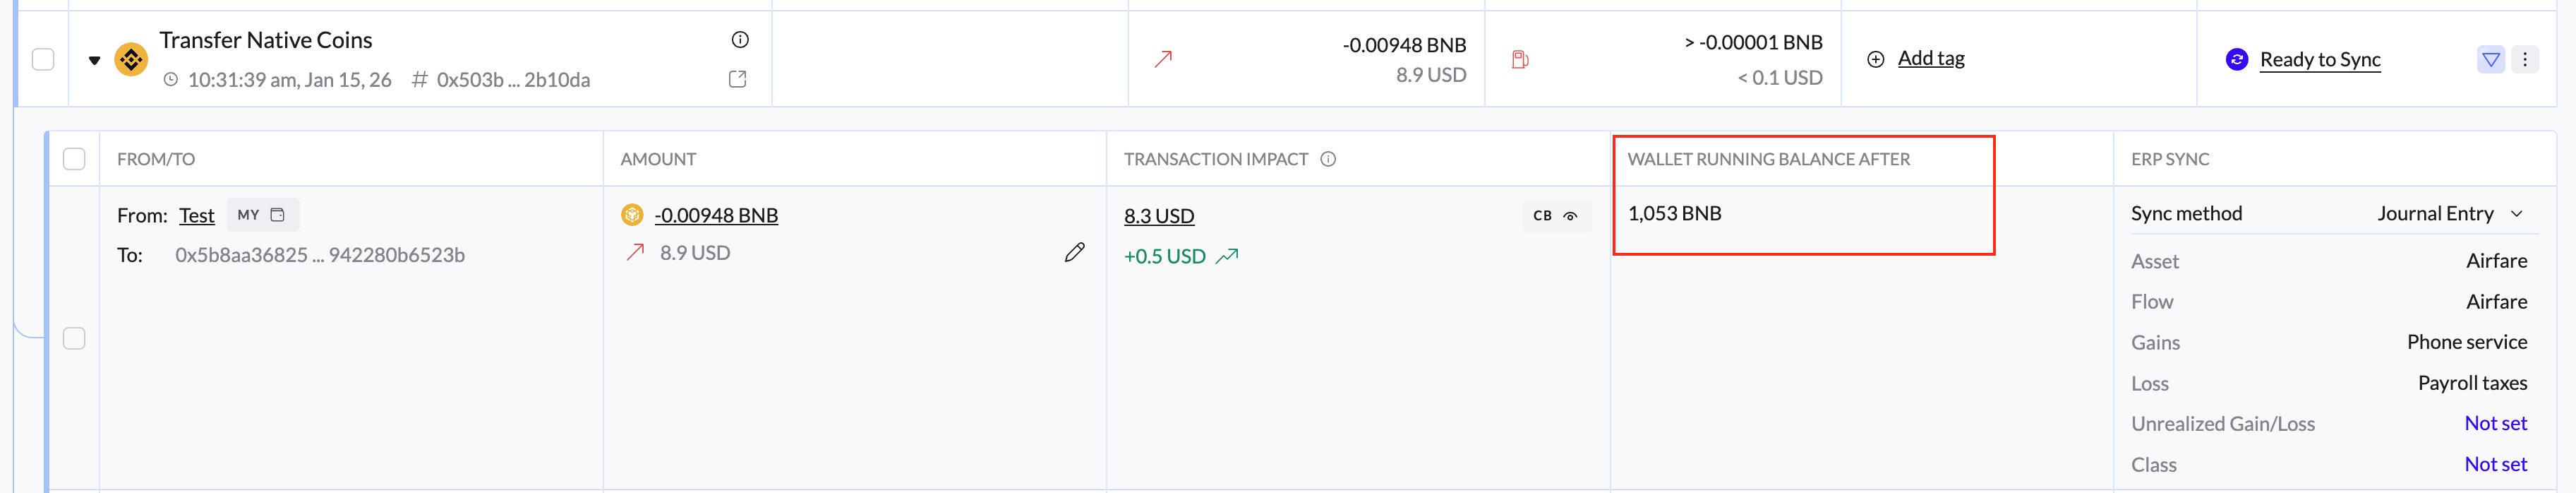Image resolution: width=2576 pixels, height=493 pixels.
Task: Collapse the Transfer Native Coins row arrow
Action: click(94, 60)
